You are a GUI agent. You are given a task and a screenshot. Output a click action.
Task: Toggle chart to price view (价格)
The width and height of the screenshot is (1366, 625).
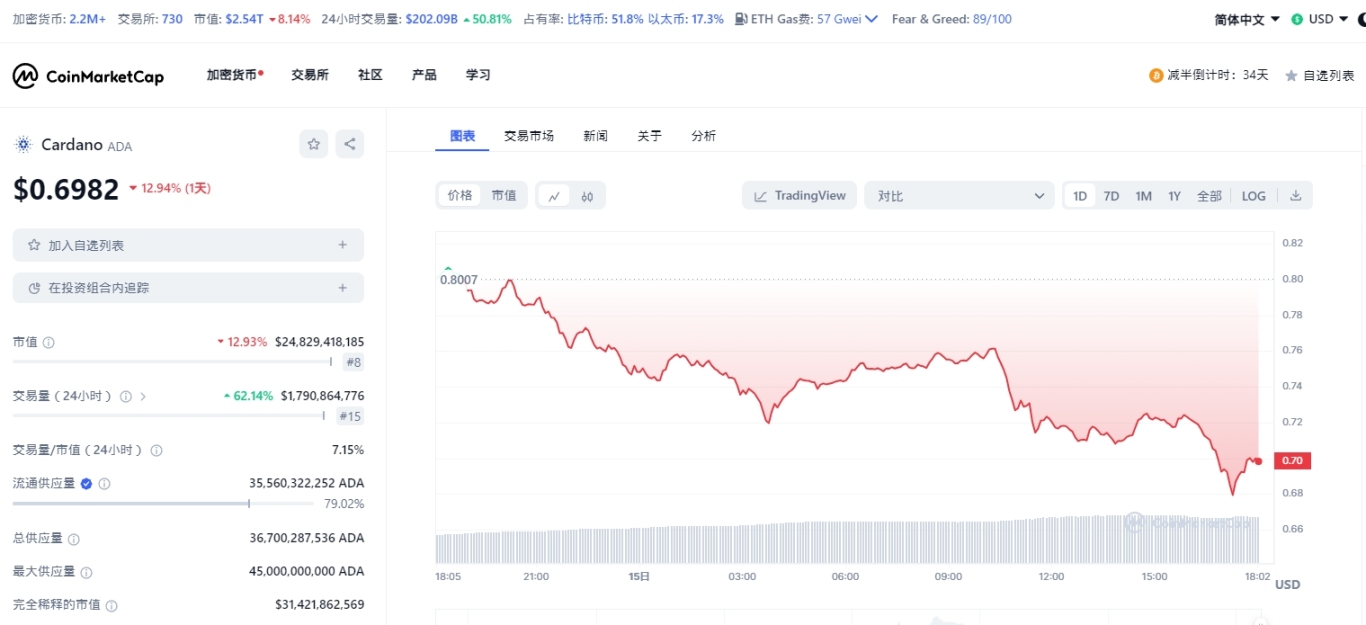click(460, 196)
